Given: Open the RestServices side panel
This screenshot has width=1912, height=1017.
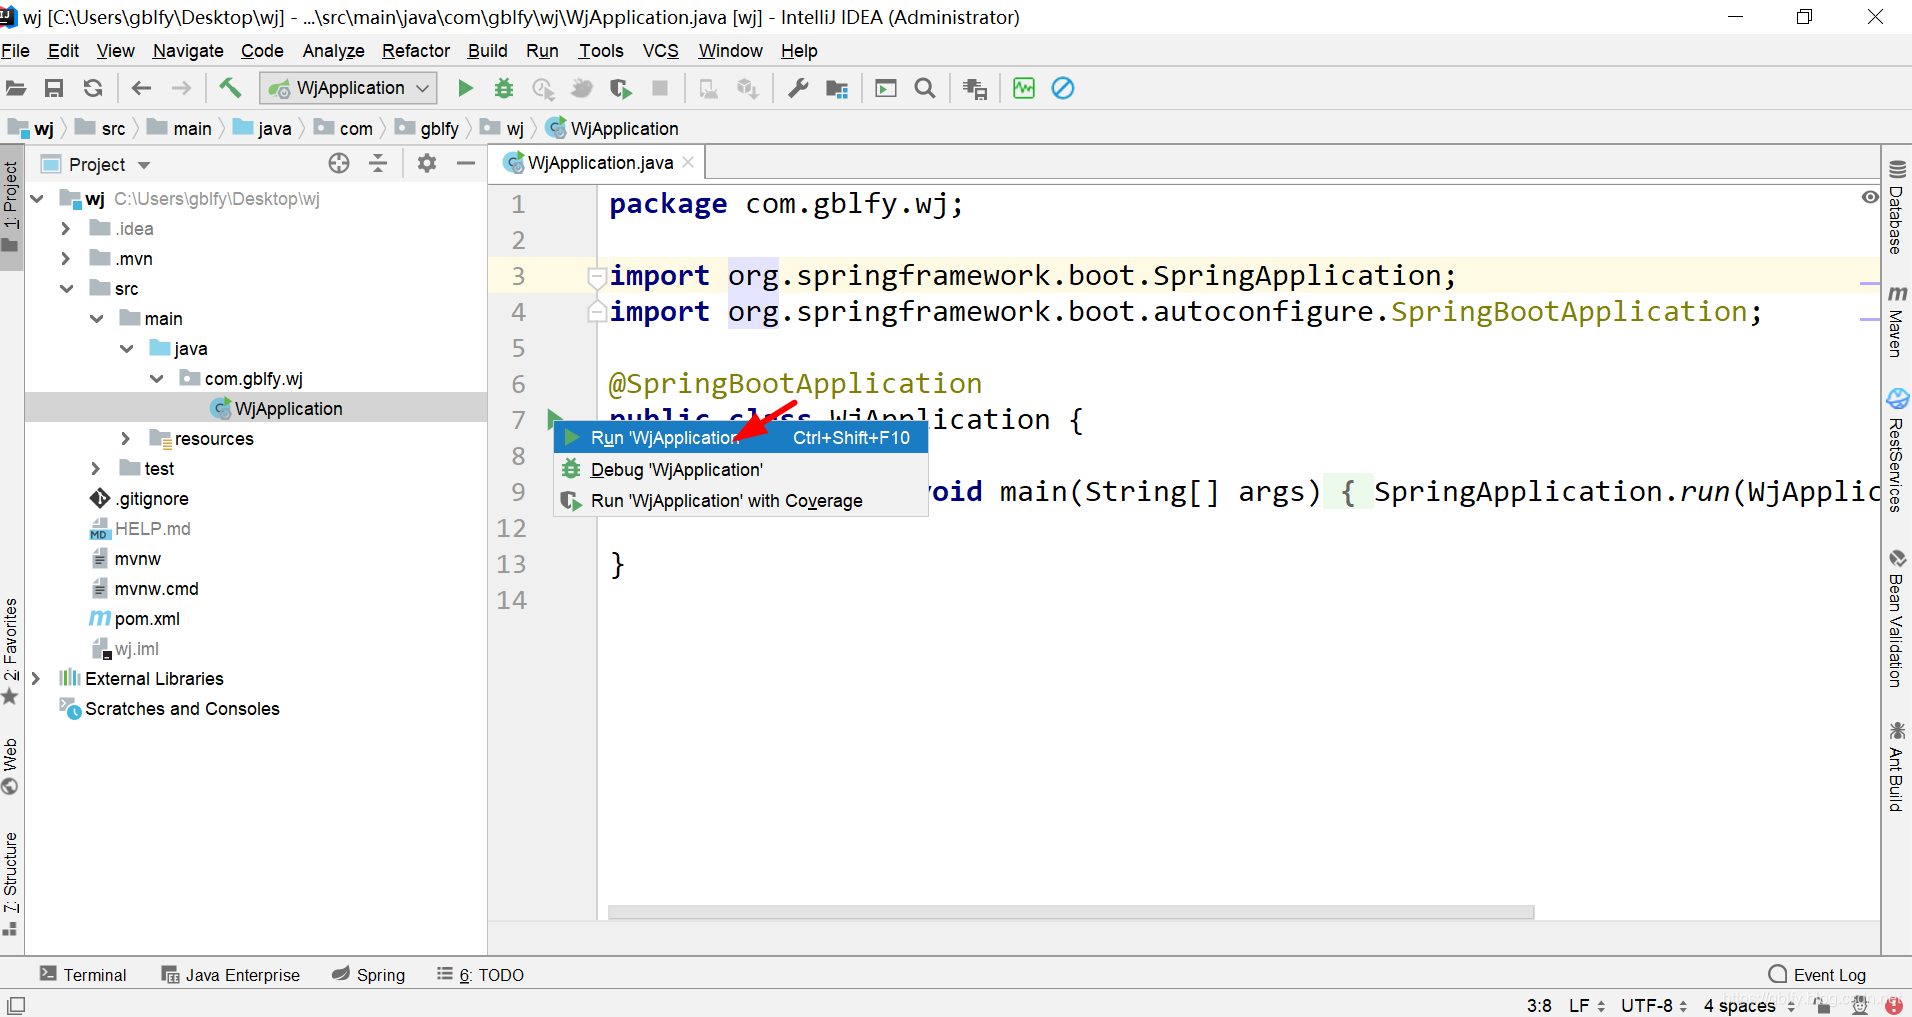Looking at the screenshot, I should point(1896,451).
